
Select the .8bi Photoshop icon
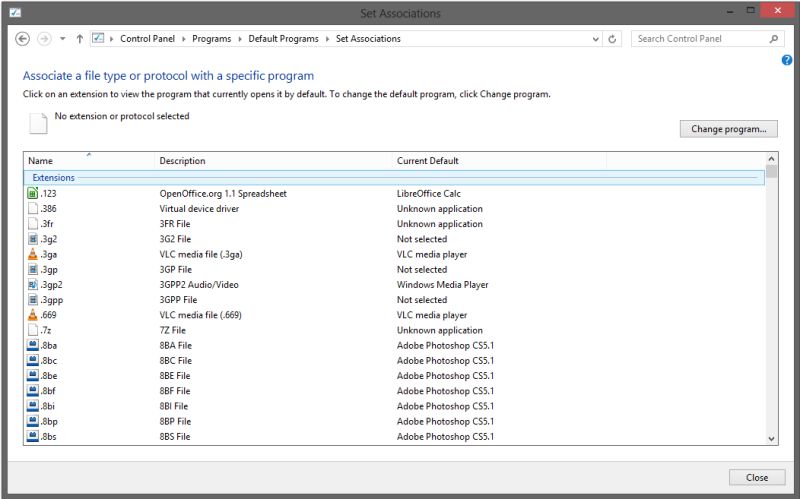click(x=33, y=406)
